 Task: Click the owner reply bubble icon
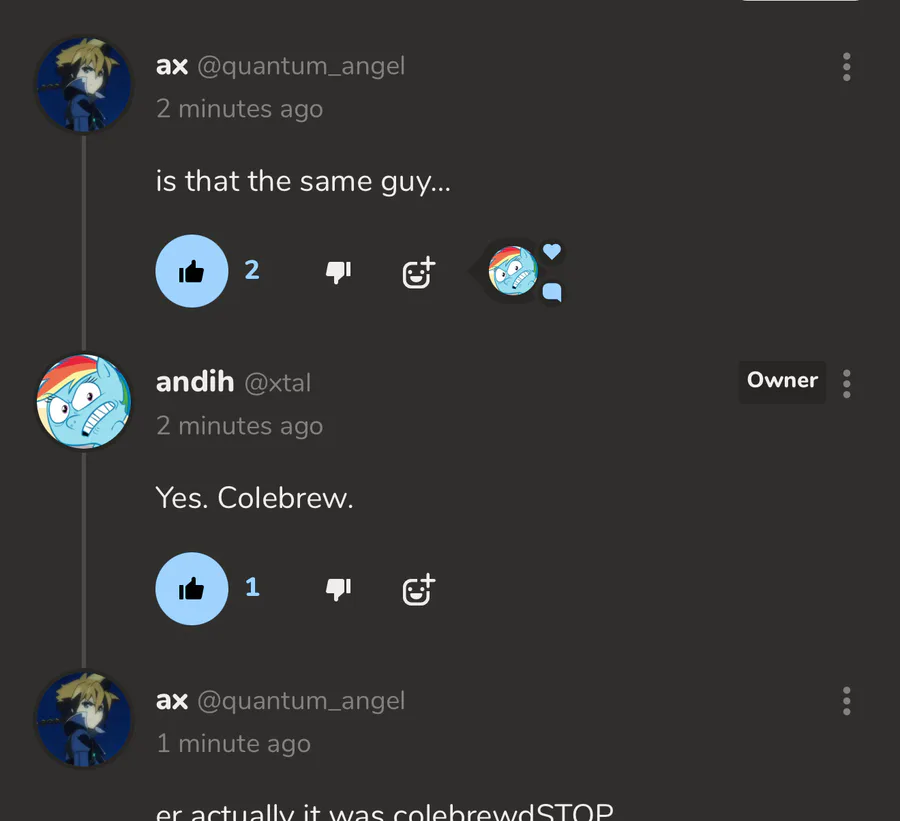552,292
